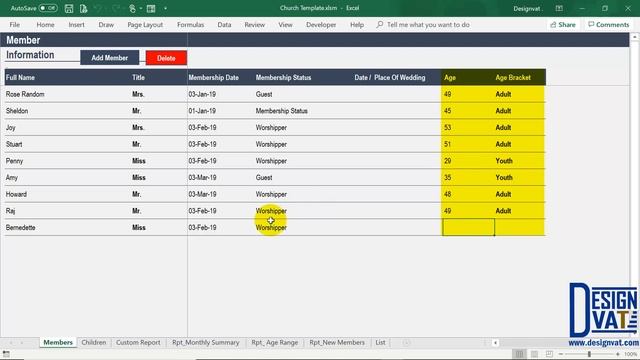This screenshot has width=640, height=360.
Task: Click the table form icon in quick access
Action: pos(151,8)
